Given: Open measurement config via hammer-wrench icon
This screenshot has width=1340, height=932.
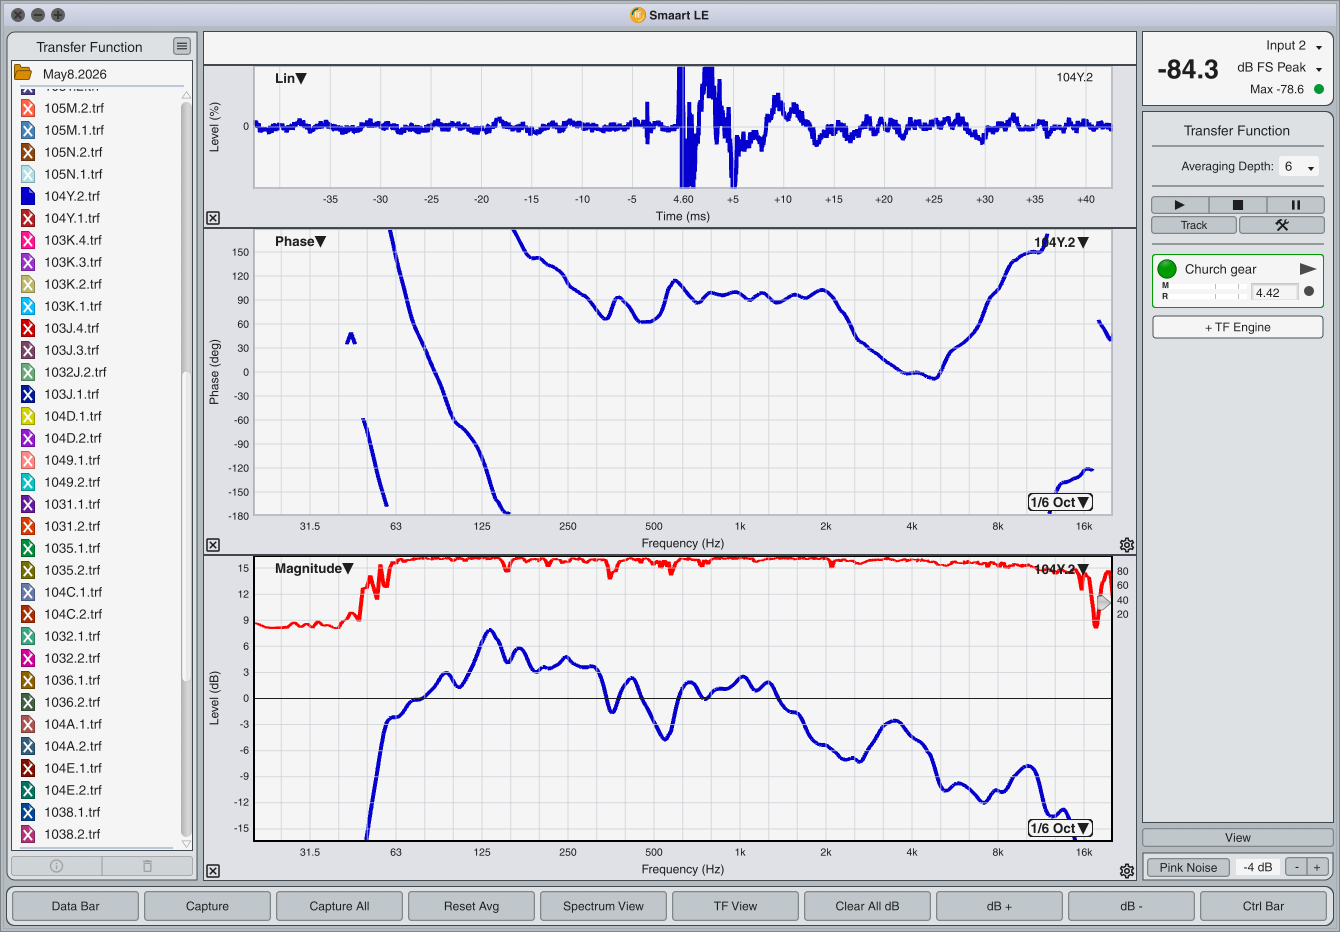Looking at the screenshot, I should coord(1282,225).
